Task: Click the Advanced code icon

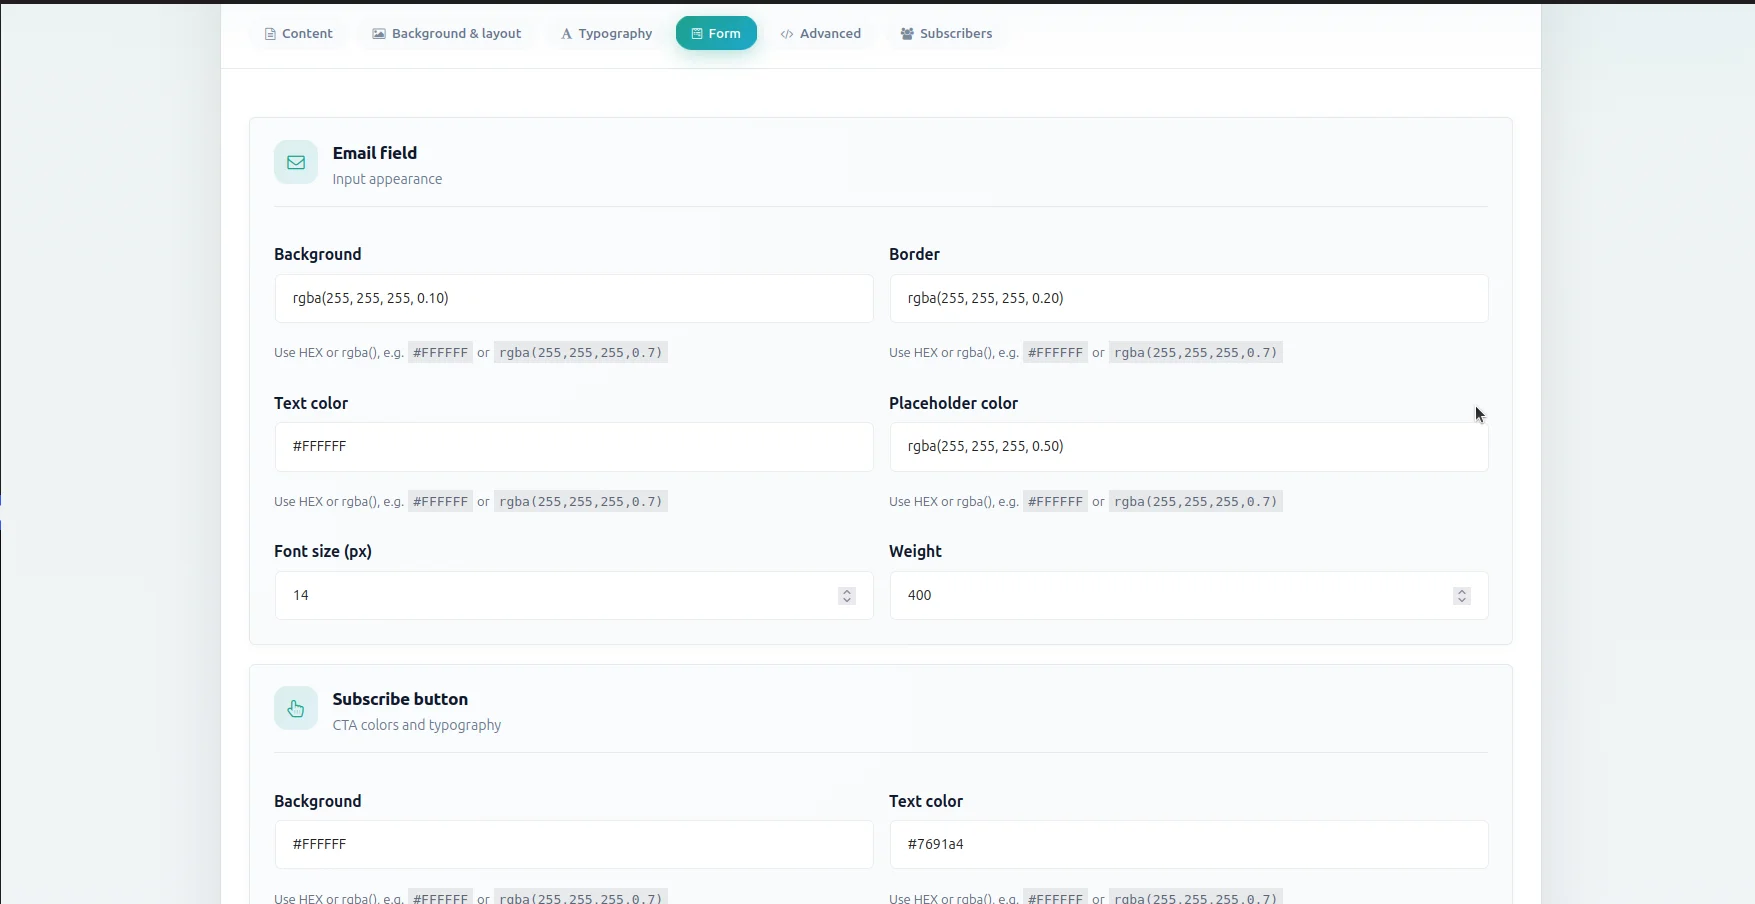Action: pyautogui.click(x=787, y=34)
